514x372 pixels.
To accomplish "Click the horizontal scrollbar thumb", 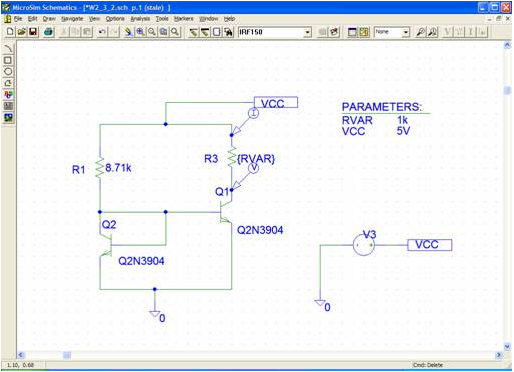I will click(x=67, y=355).
